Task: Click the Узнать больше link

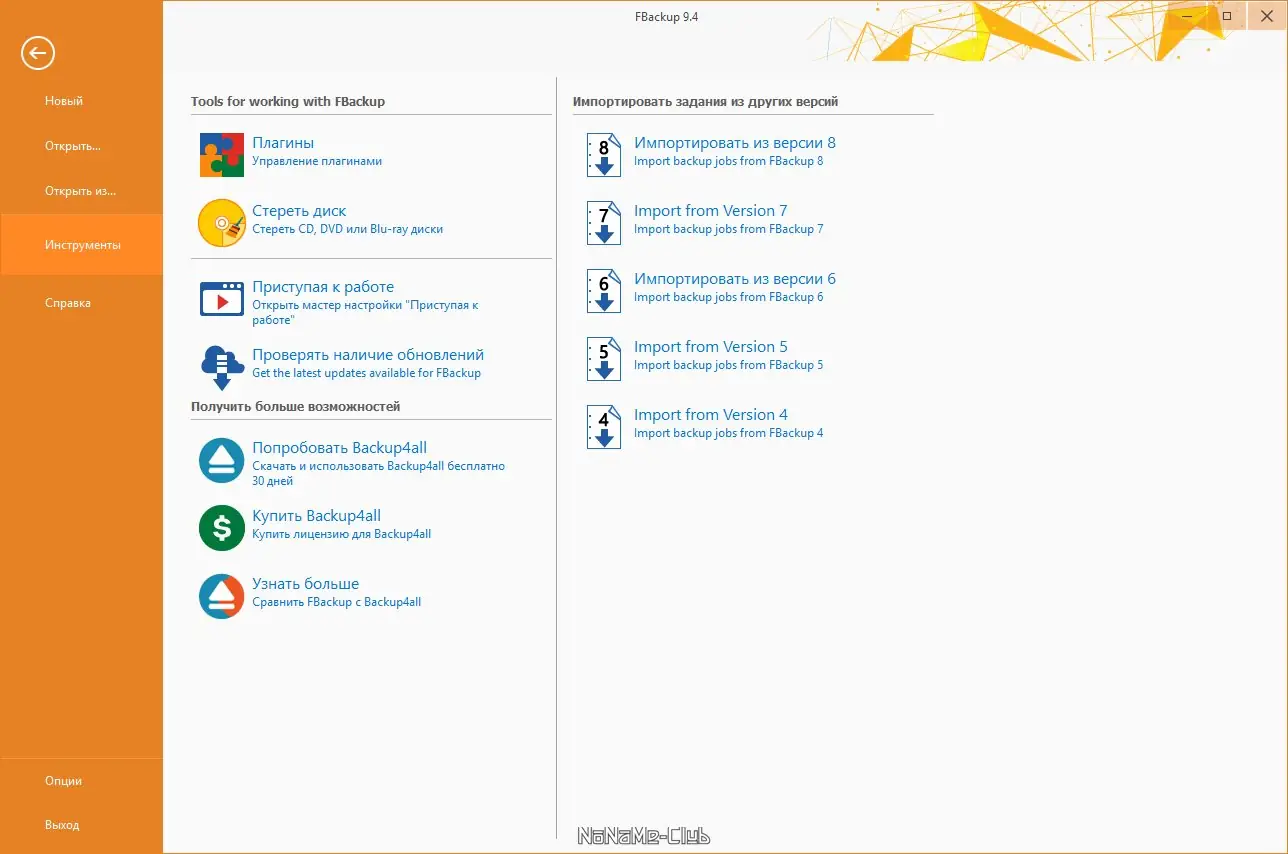Action: click(305, 584)
